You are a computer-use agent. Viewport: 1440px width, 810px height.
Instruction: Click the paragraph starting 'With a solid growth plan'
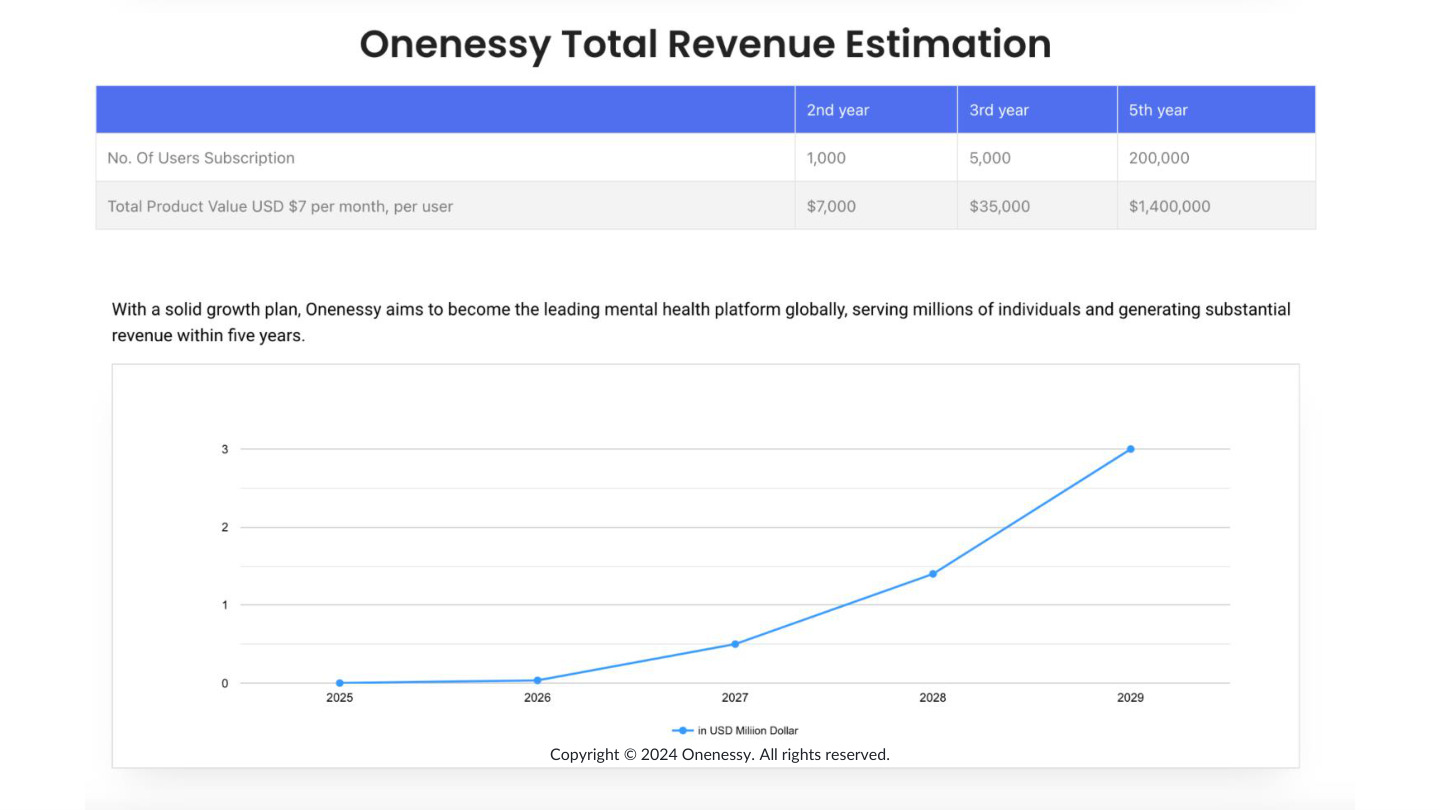(x=701, y=322)
